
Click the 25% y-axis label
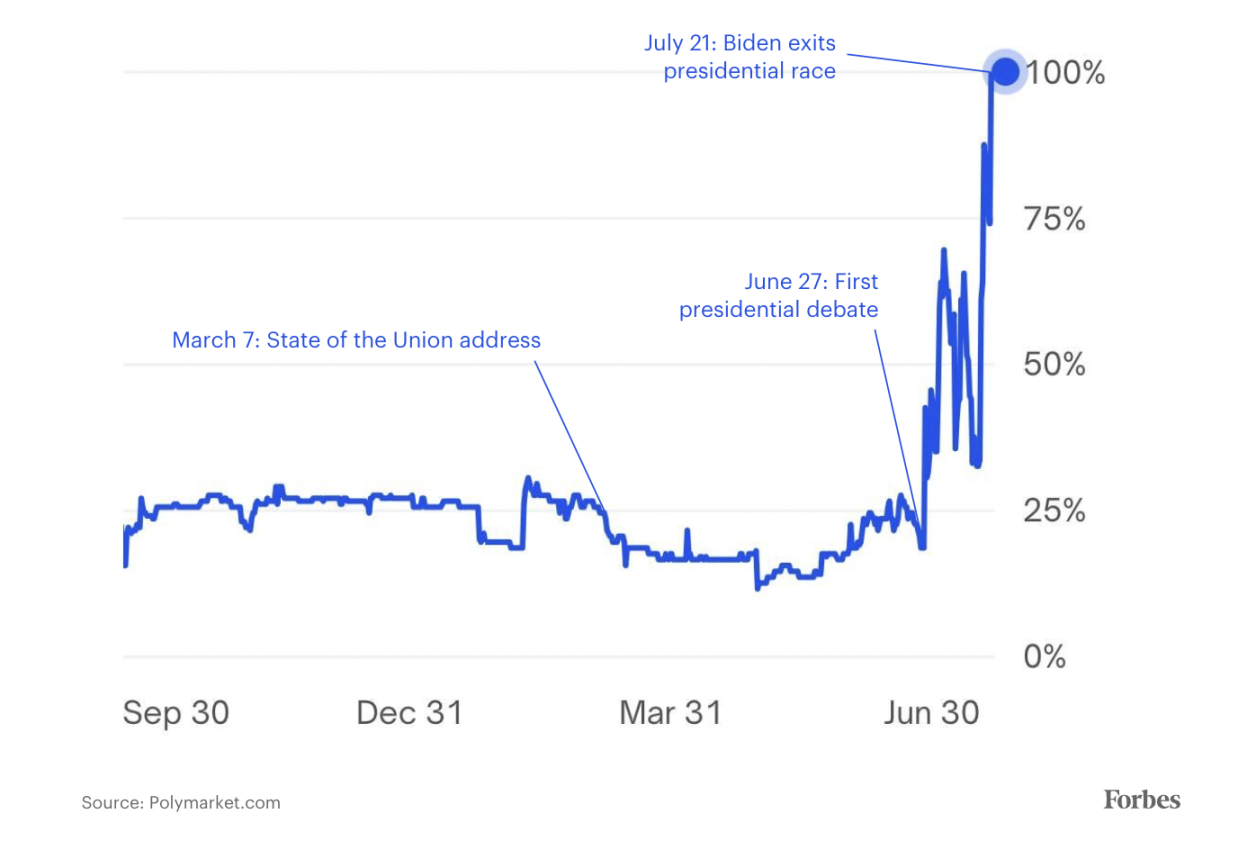pos(1054,511)
